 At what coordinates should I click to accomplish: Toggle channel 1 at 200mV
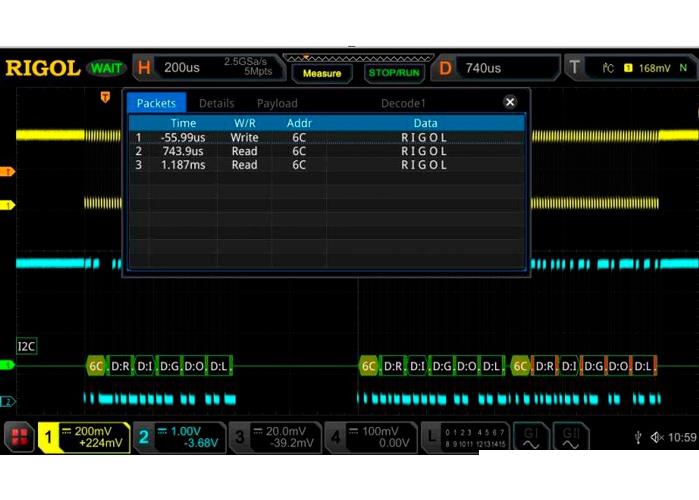pyautogui.click(x=85, y=437)
